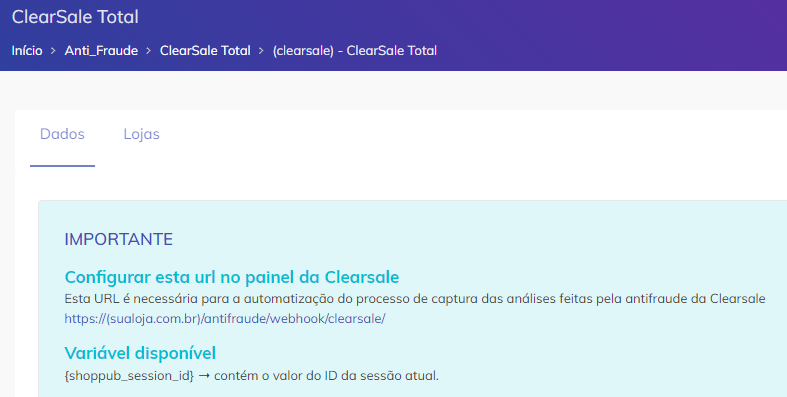The width and height of the screenshot is (787, 397).
Task: Click the chevron right after Anti_Fraude
Action: 149,51
